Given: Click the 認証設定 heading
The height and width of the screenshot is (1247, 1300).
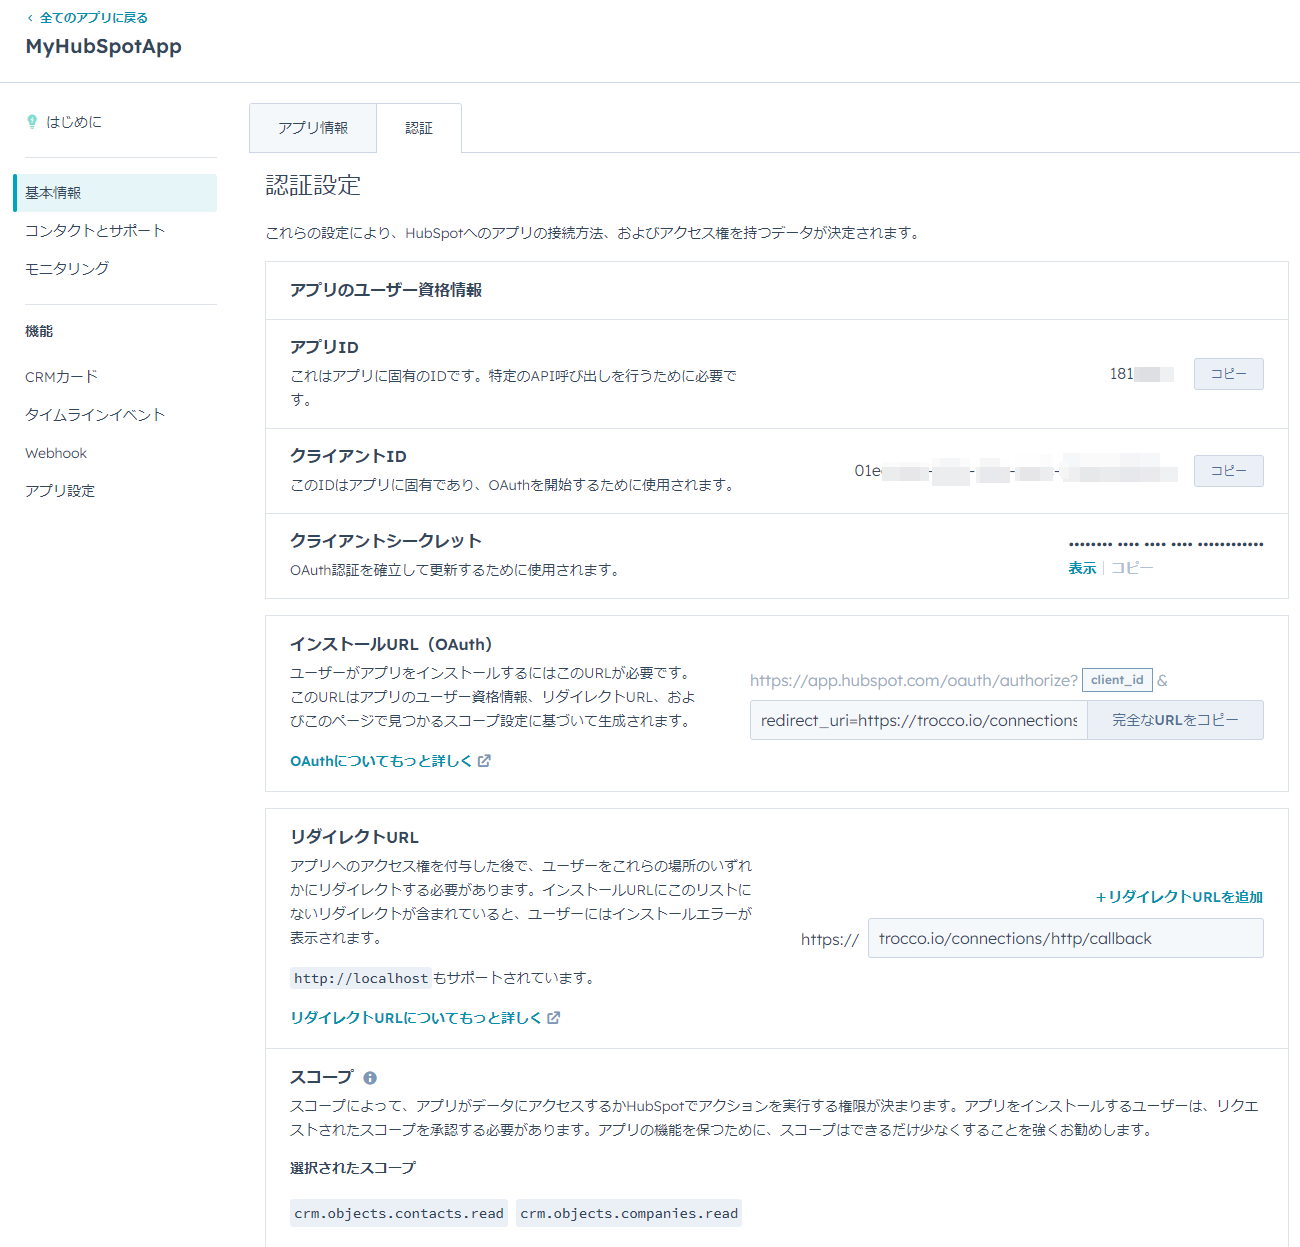Looking at the screenshot, I should (x=313, y=185).
